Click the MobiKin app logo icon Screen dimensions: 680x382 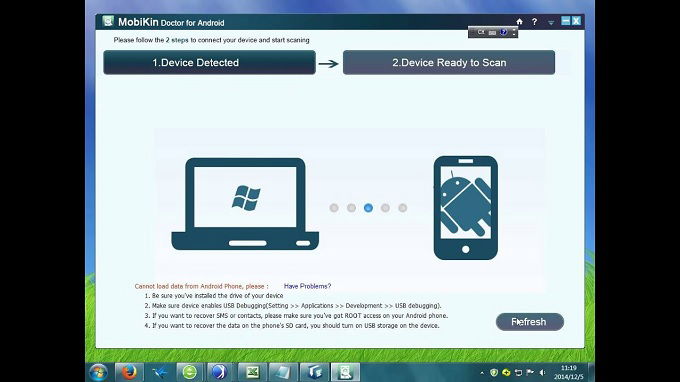tap(108, 21)
